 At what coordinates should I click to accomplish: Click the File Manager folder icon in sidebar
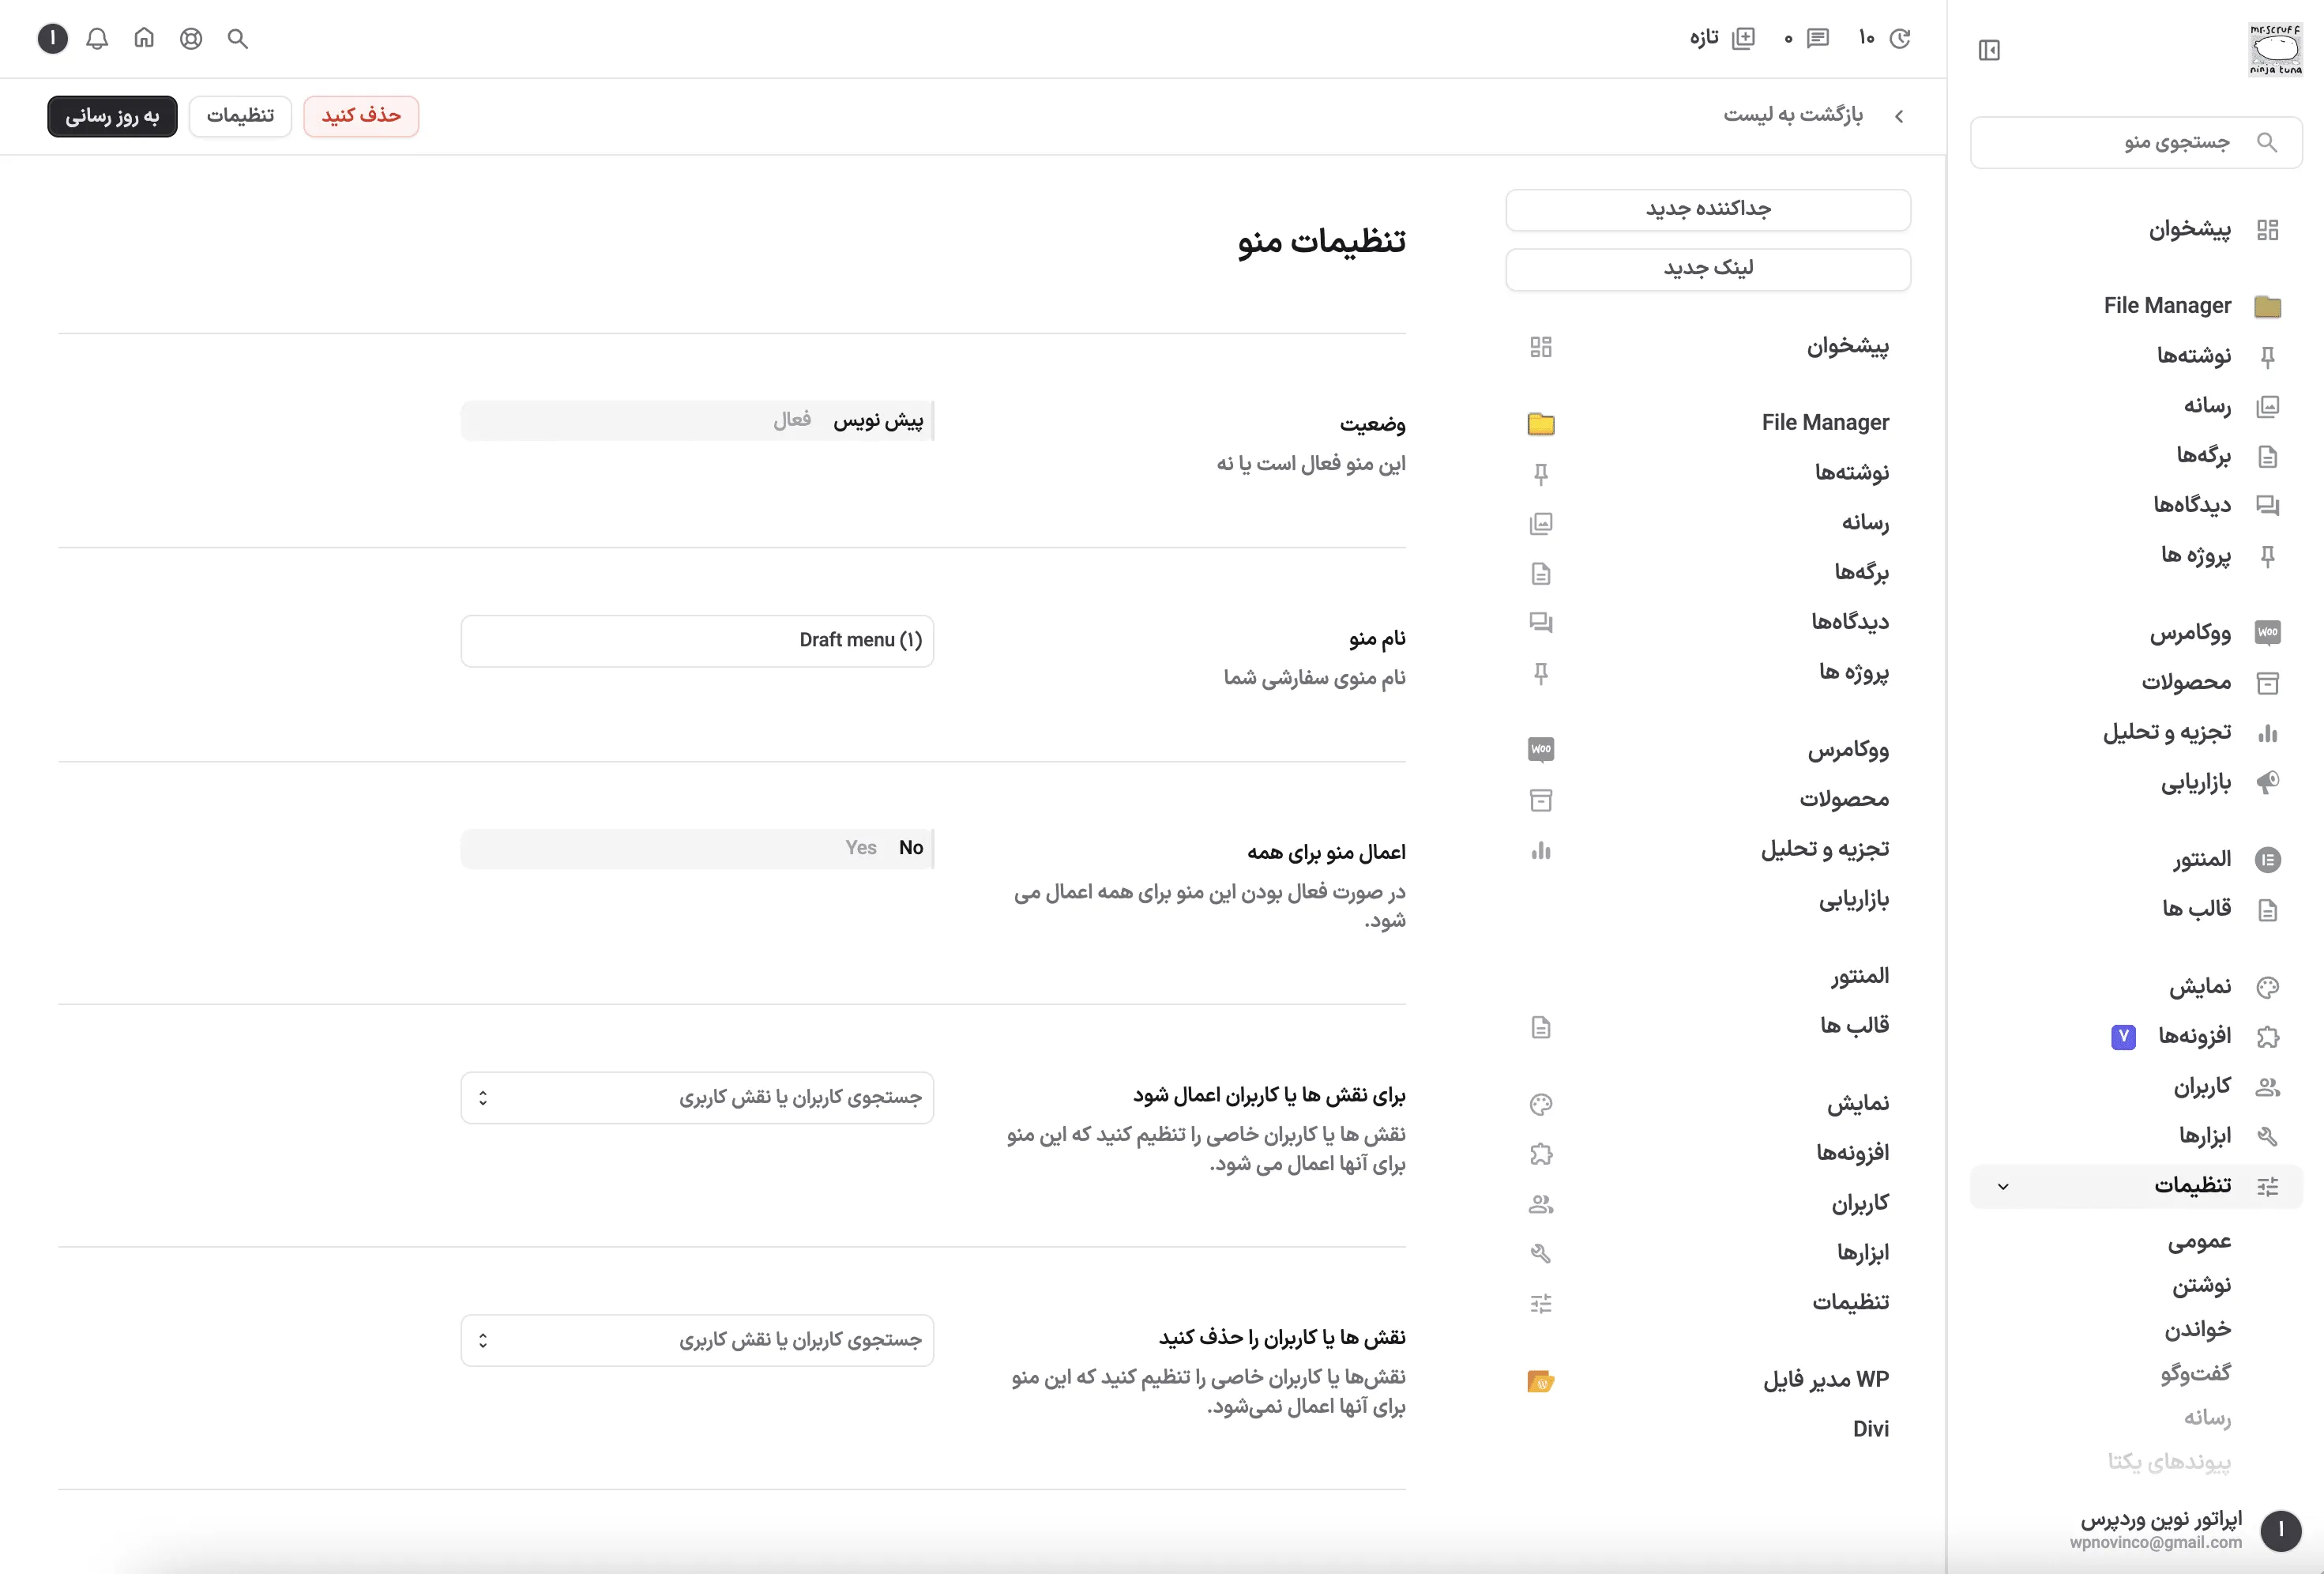(x=2267, y=306)
